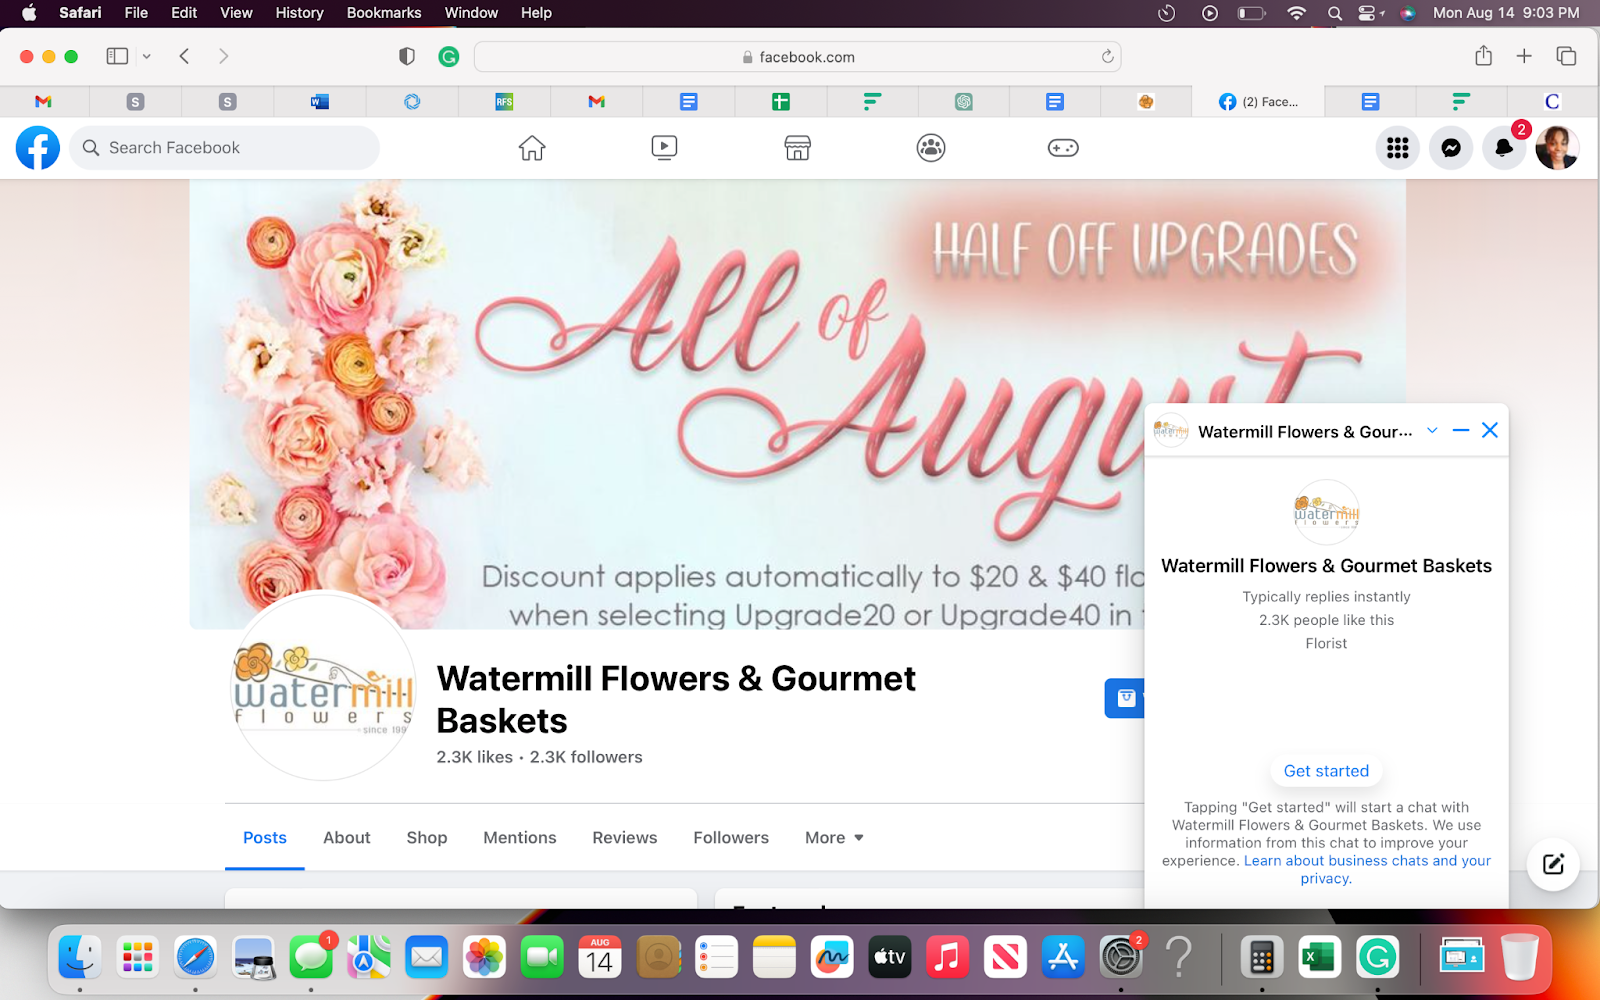Switch to the RFS browser tab
This screenshot has width=1600, height=1000.
(x=504, y=101)
